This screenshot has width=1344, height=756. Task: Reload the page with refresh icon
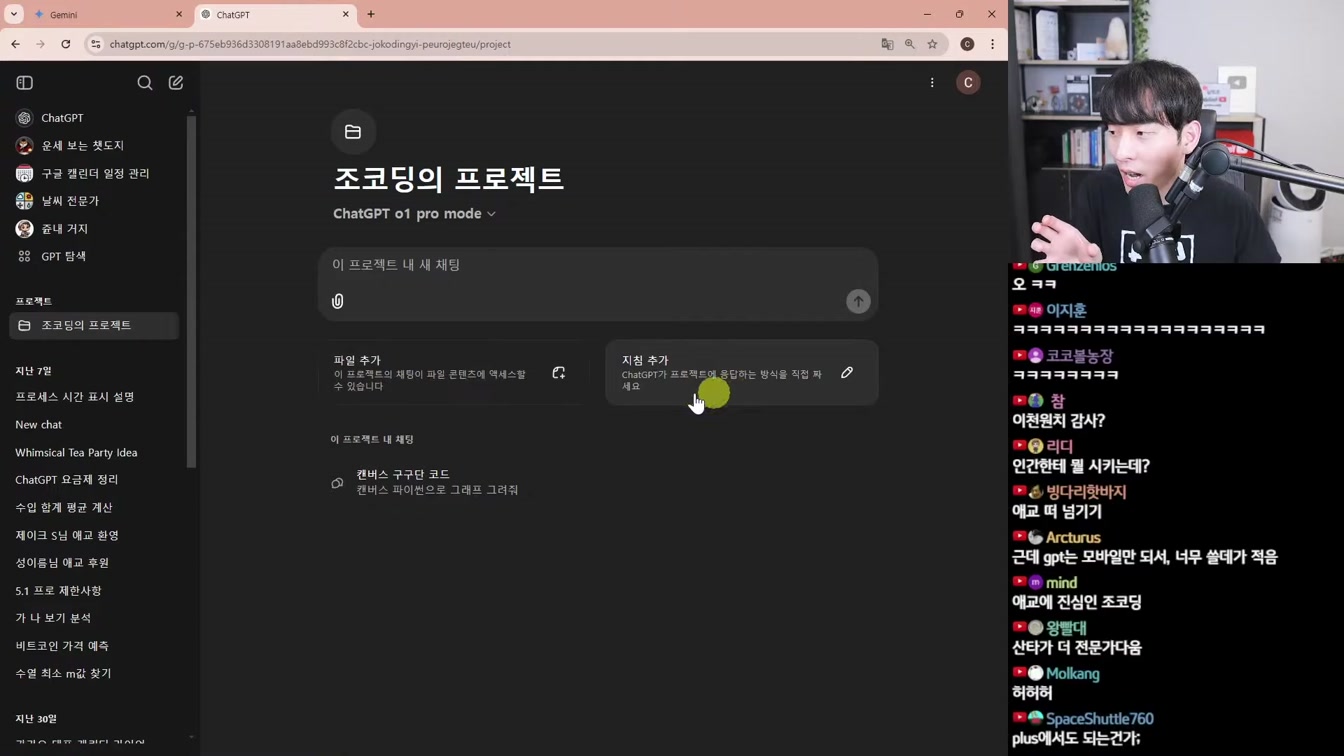(x=66, y=44)
